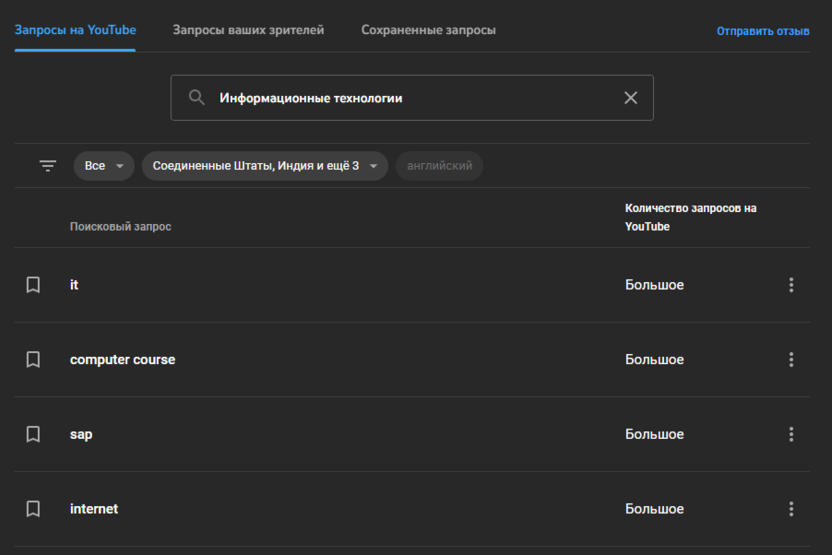Image resolution: width=832 pixels, height=555 pixels.
Task: Open three-dot menu for "internet" row
Action: point(791,509)
